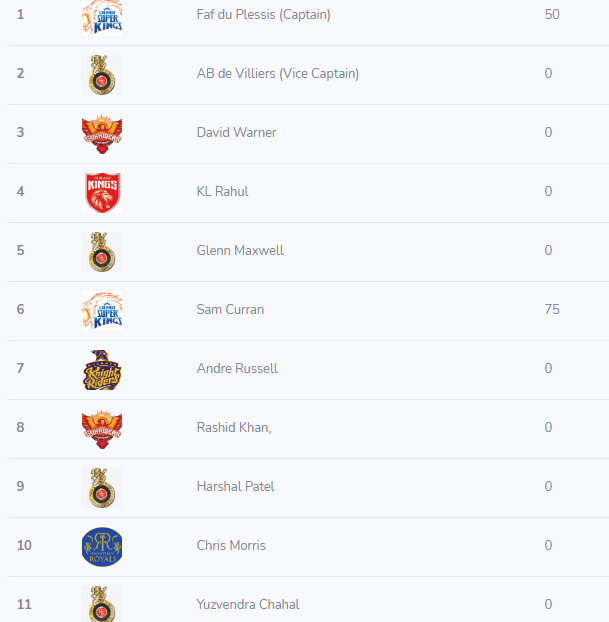Click the RCB logo beside Yuzvendra Chahal
Image resolution: width=609 pixels, height=622 pixels.
[102, 604]
